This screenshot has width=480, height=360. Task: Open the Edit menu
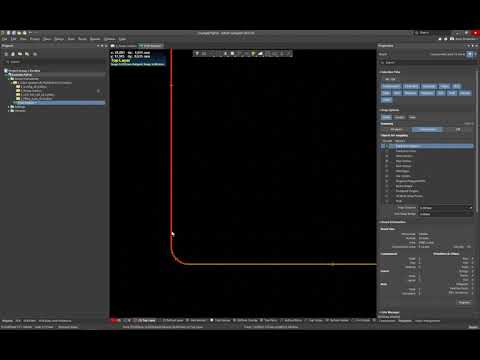[14, 39]
